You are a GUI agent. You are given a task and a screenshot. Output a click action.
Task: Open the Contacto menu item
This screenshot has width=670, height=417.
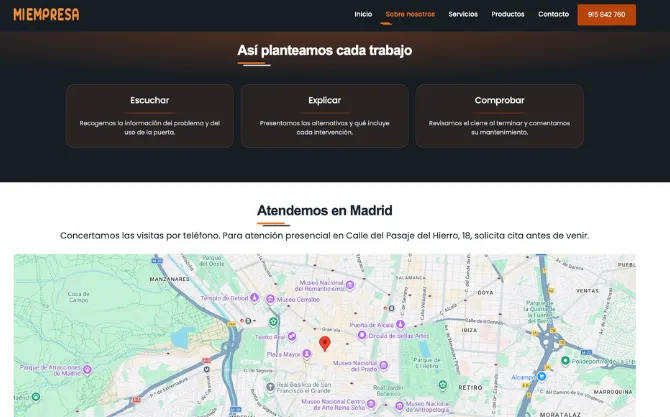coord(553,14)
